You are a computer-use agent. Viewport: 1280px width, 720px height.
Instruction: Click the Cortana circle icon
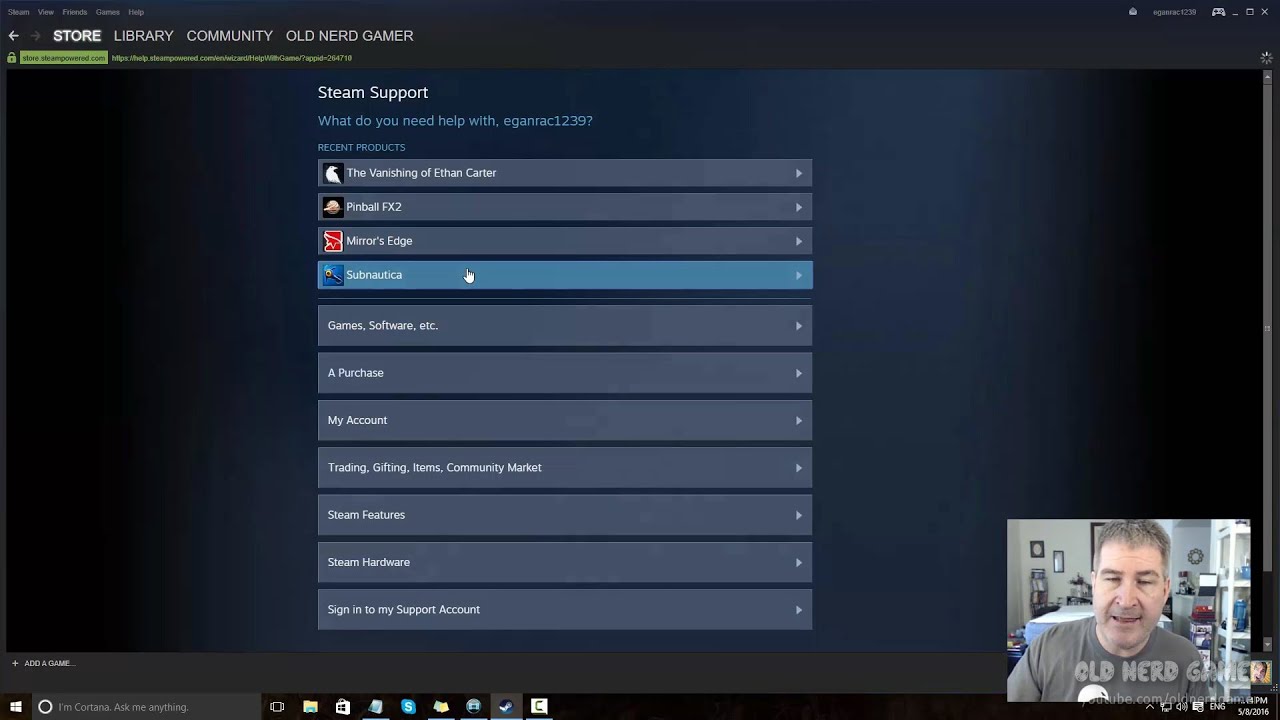pyautogui.click(x=45, y=707)
